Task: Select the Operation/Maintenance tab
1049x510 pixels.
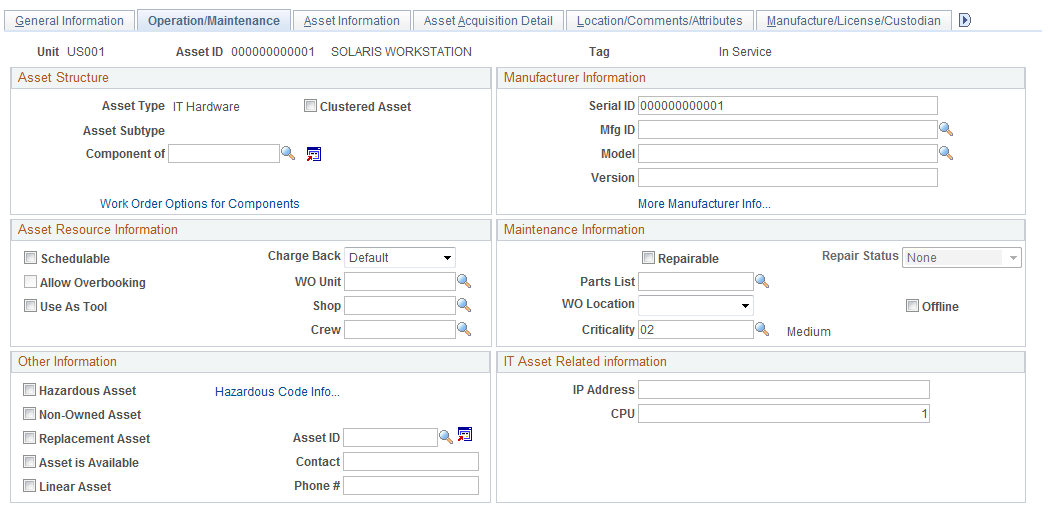Action: pyautogui.click(x=214, y=21)
